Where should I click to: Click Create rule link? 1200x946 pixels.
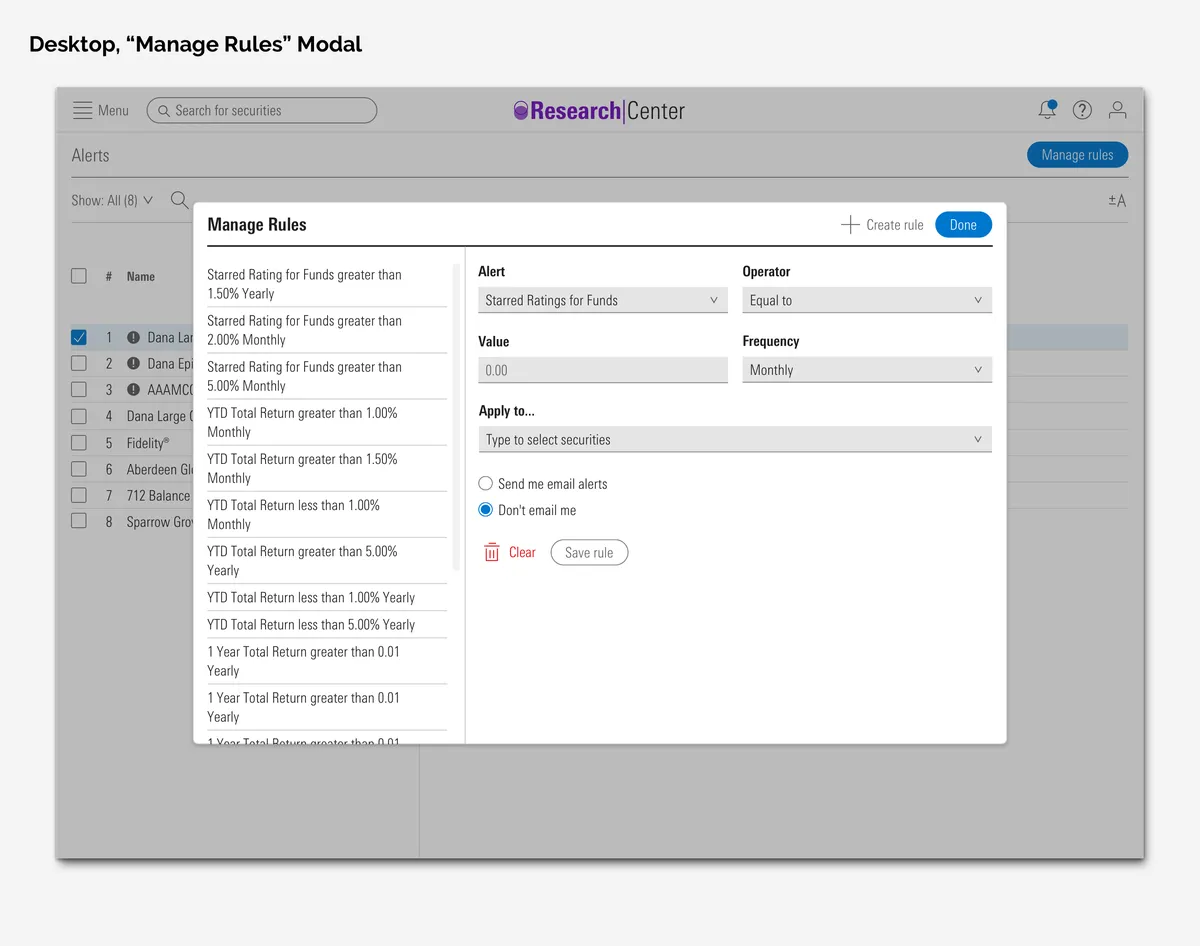point(894,225)
